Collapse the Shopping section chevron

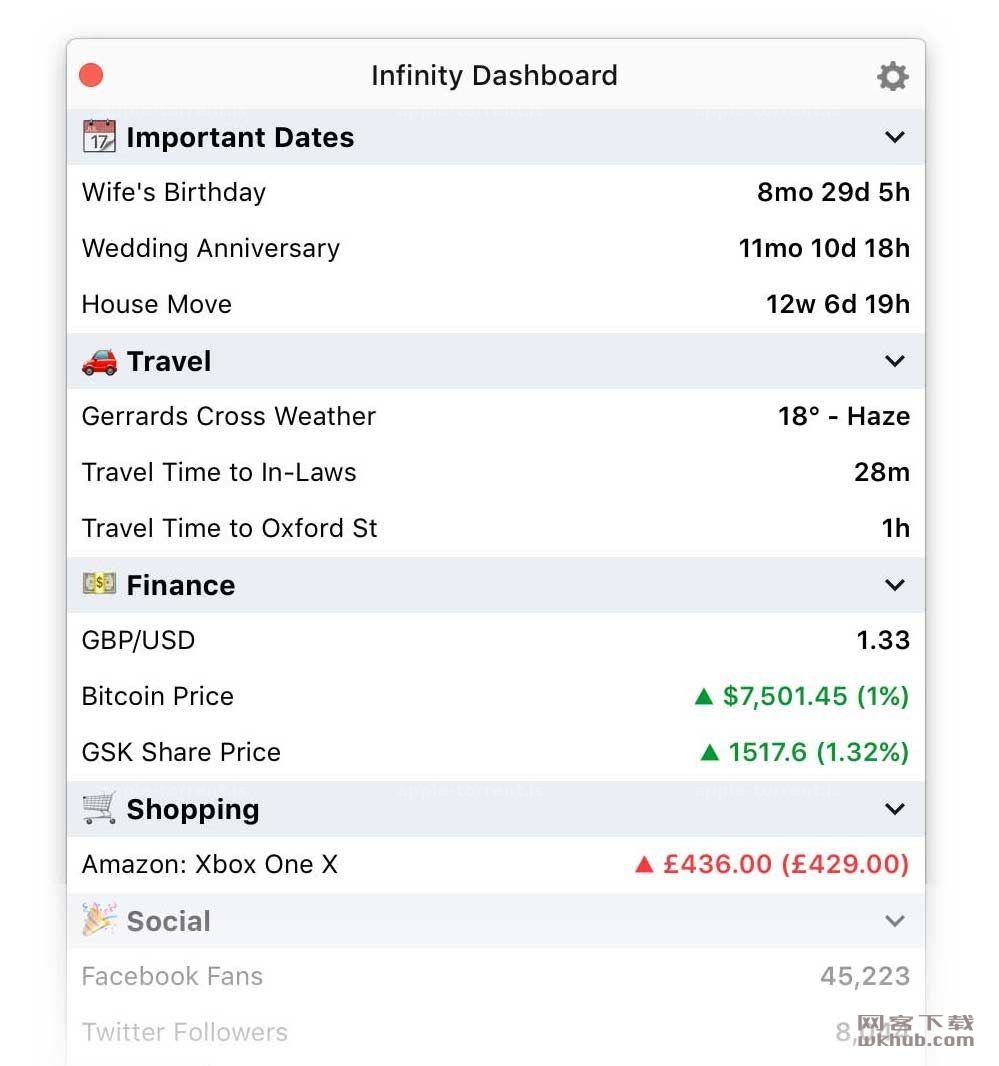coord(895,809)
